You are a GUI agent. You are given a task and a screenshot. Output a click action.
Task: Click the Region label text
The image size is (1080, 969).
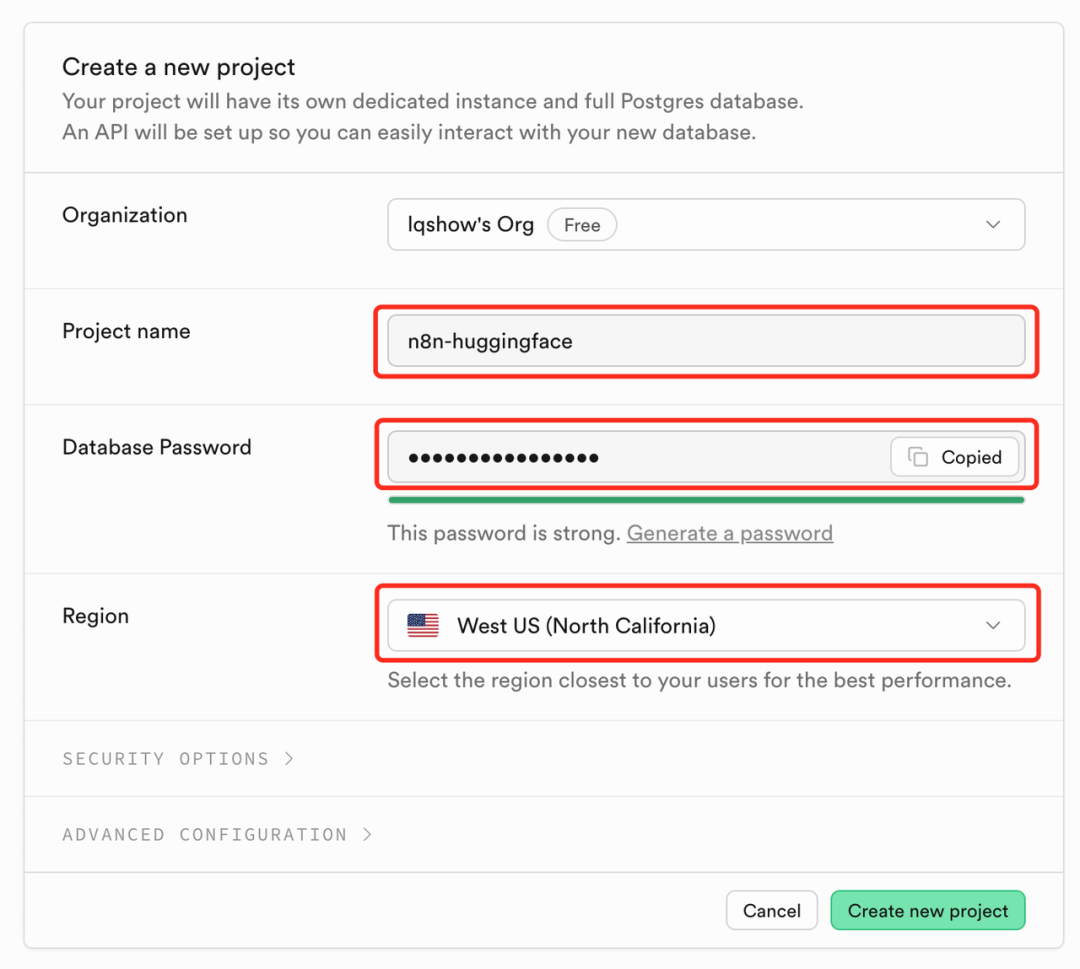pyautogui.click(x=96, y=616)
